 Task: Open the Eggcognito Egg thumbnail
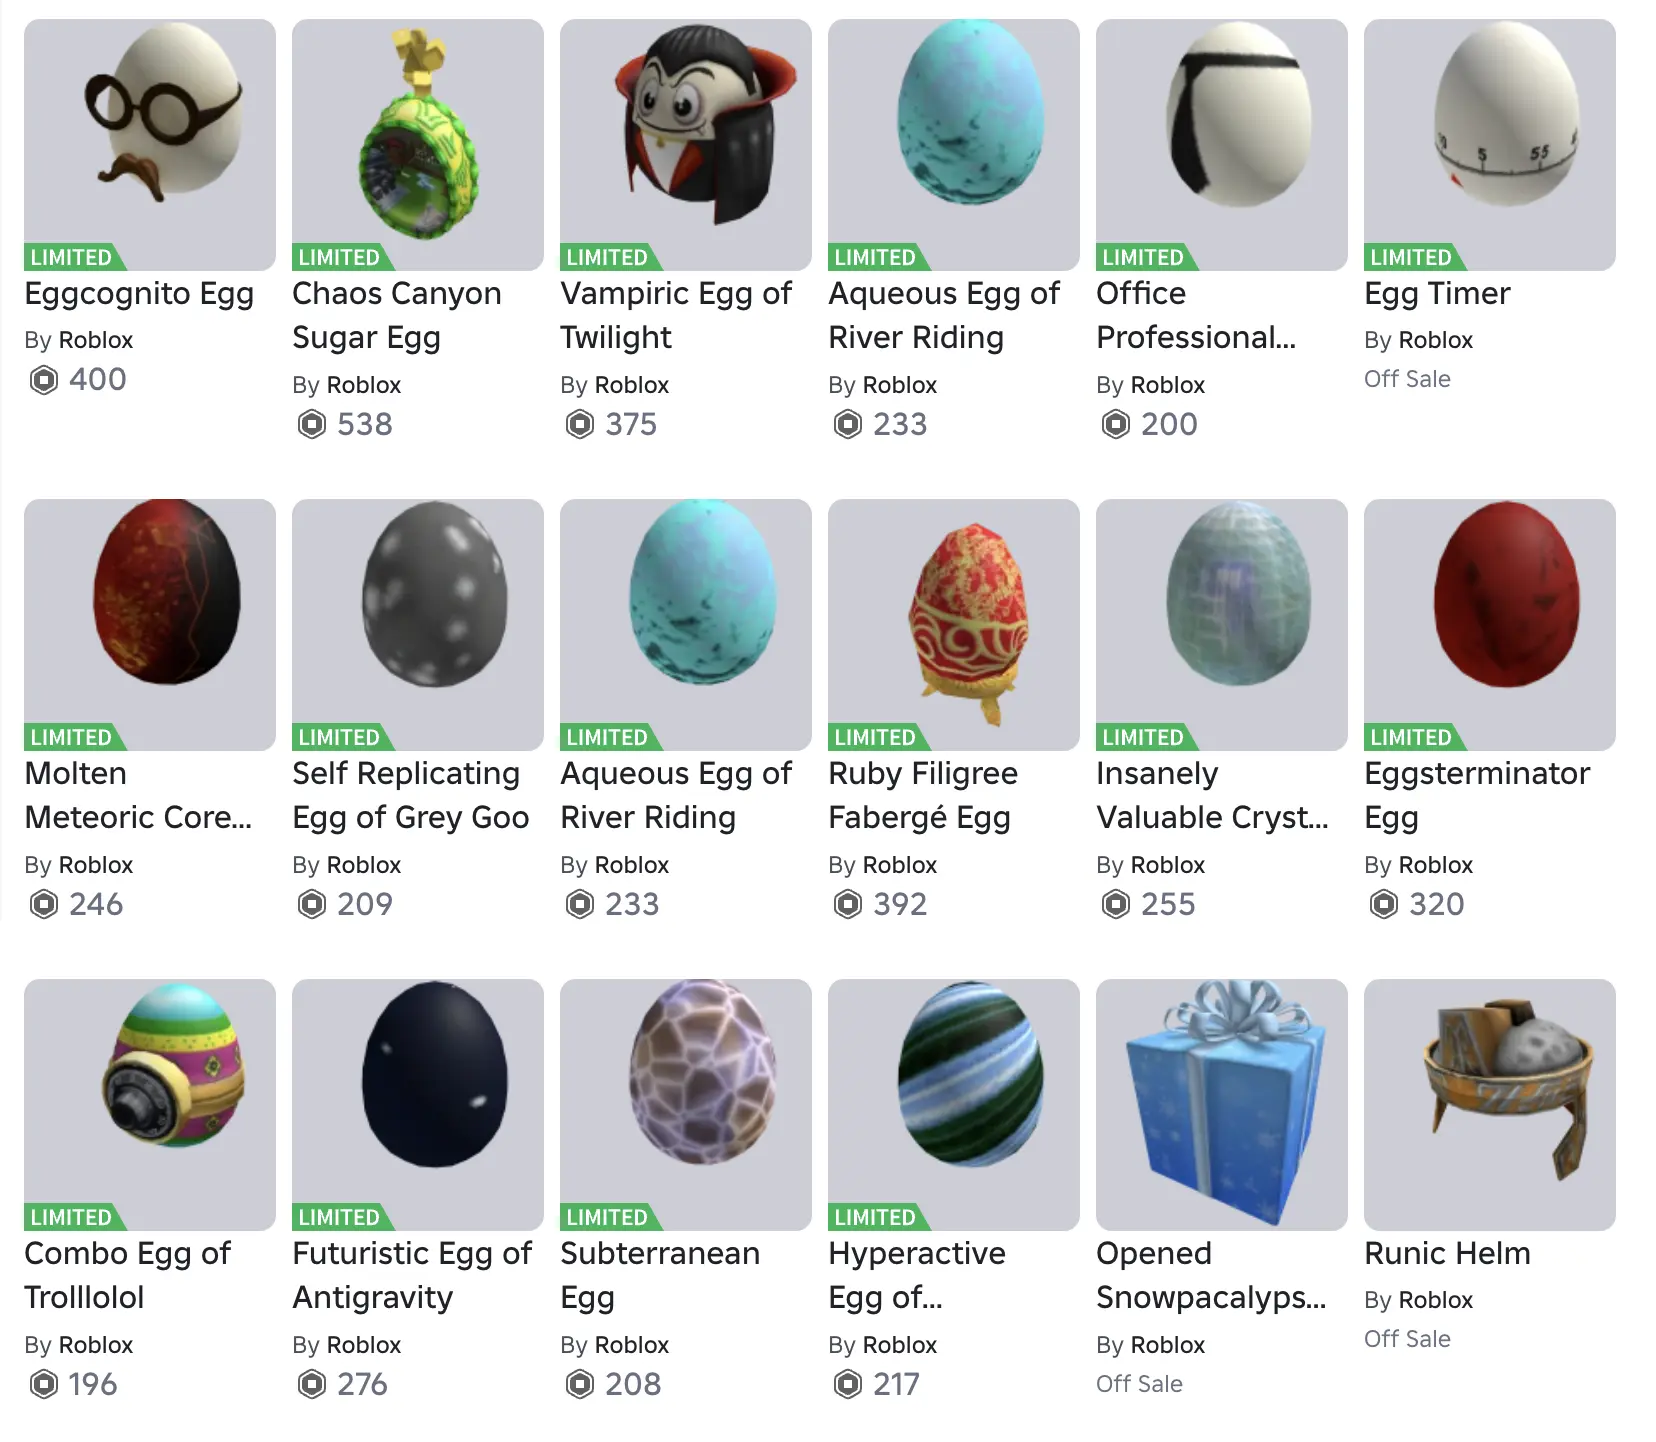point(150,145)
